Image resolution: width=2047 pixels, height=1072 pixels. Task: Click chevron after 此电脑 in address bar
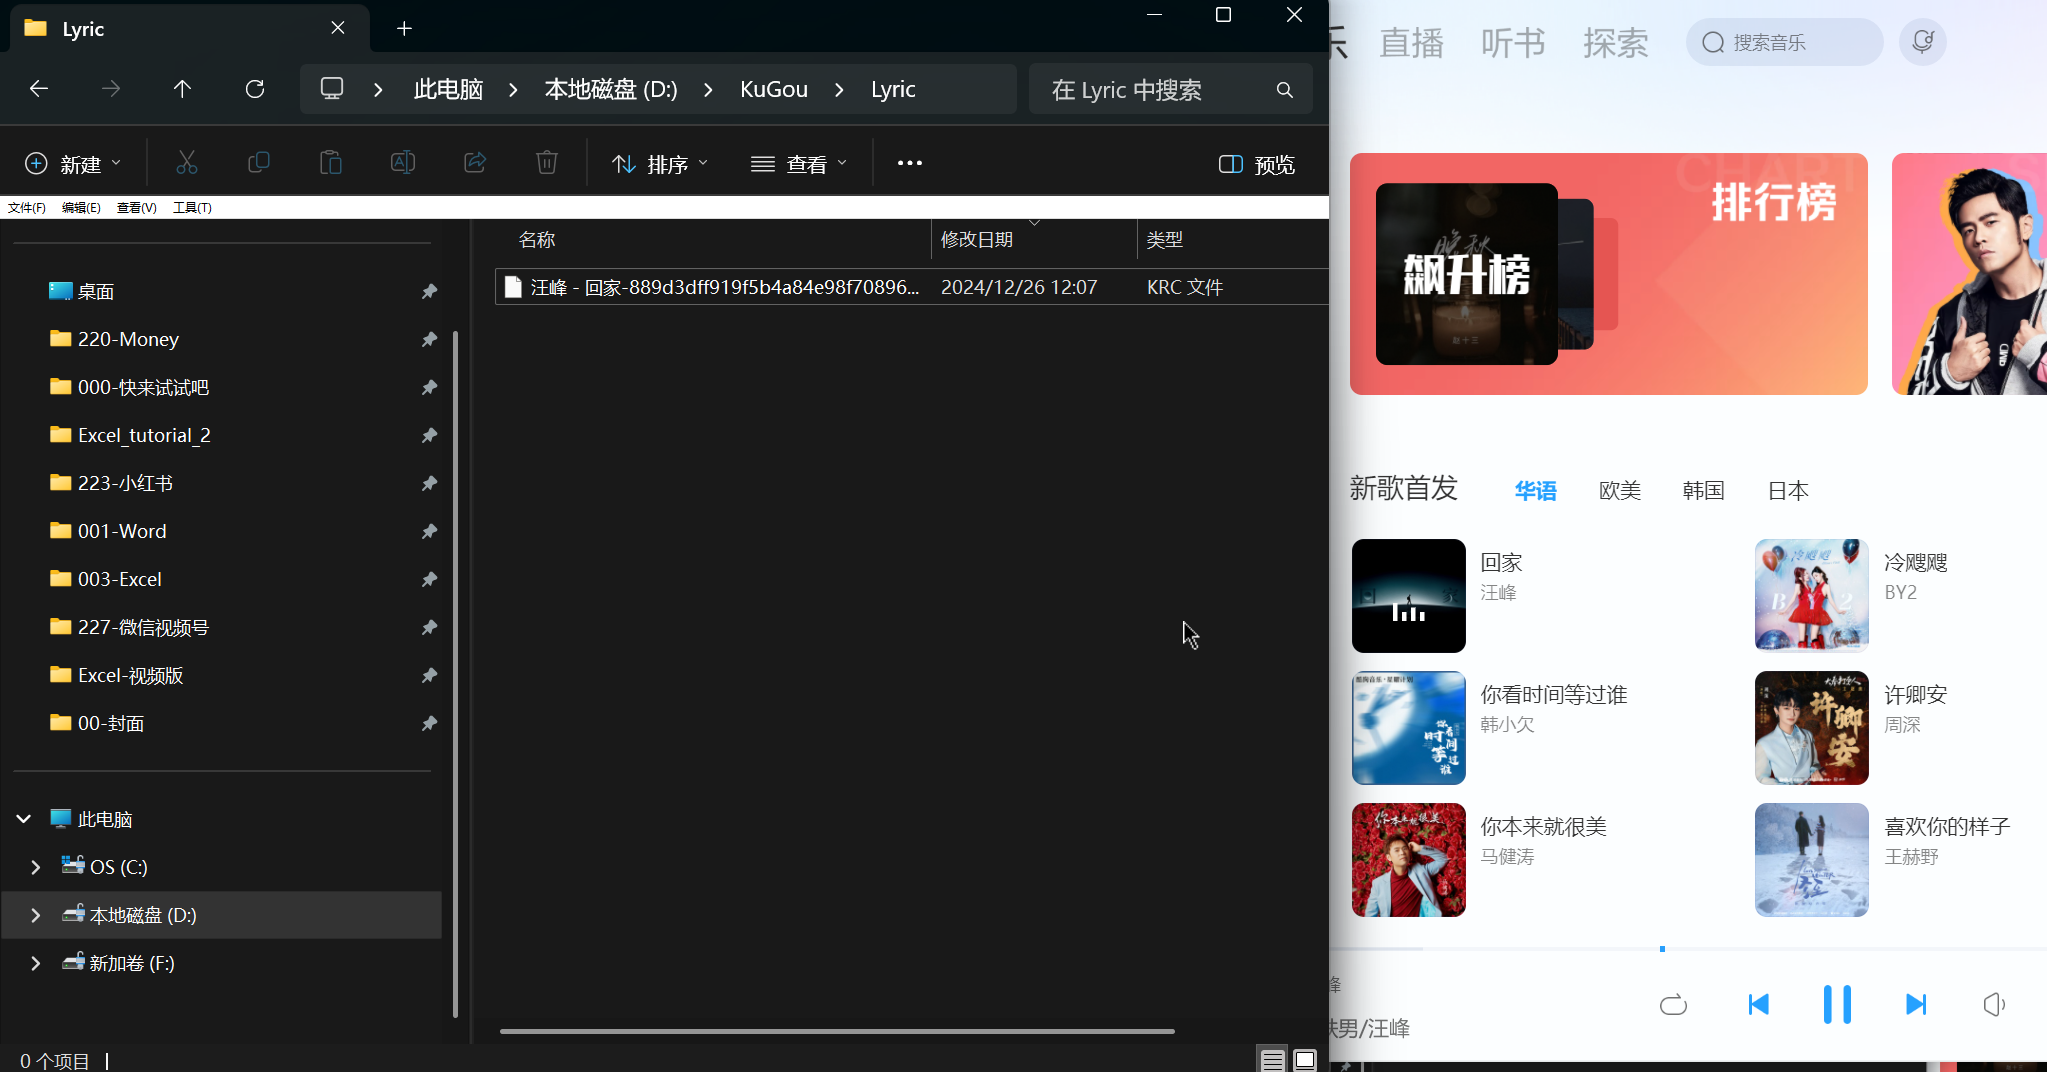(513, 90)
